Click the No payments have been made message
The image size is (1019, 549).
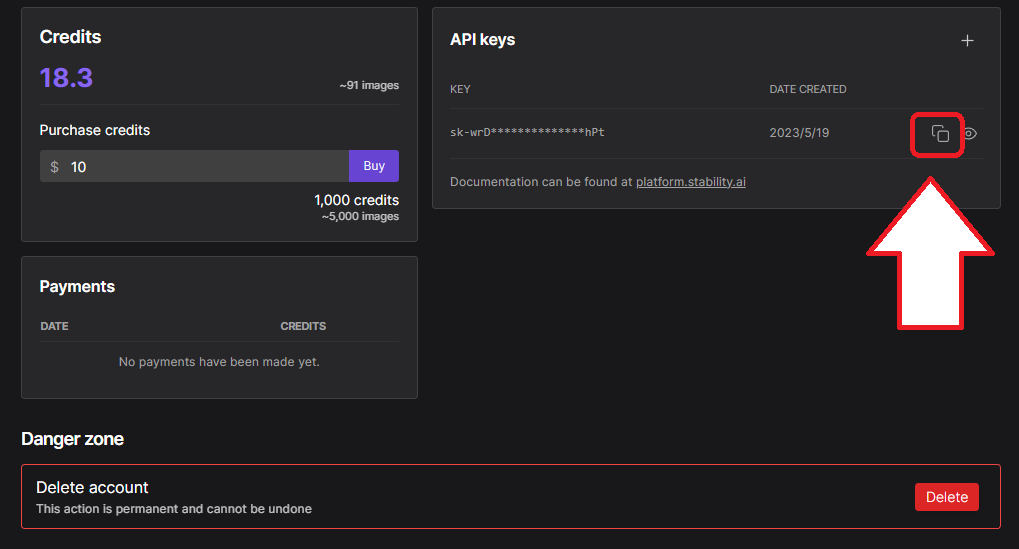(219, 362)
